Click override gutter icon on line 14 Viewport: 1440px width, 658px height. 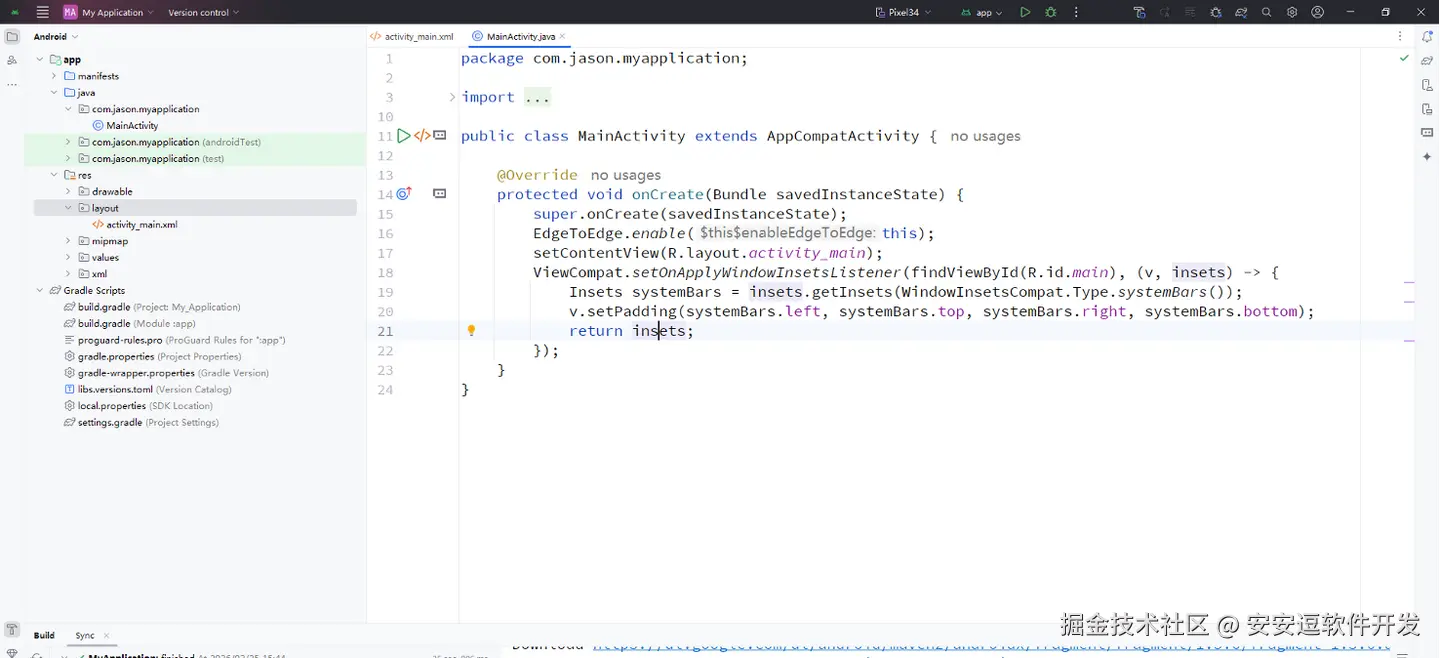click(404, 194)
